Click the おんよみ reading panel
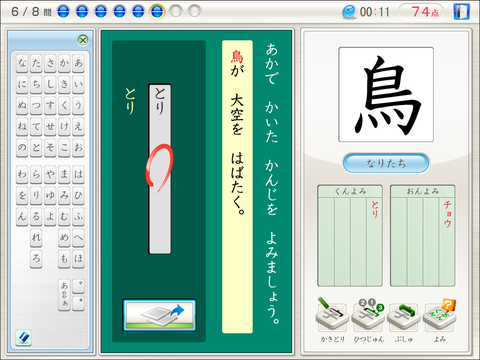The image size is (480, 360). 422,236
